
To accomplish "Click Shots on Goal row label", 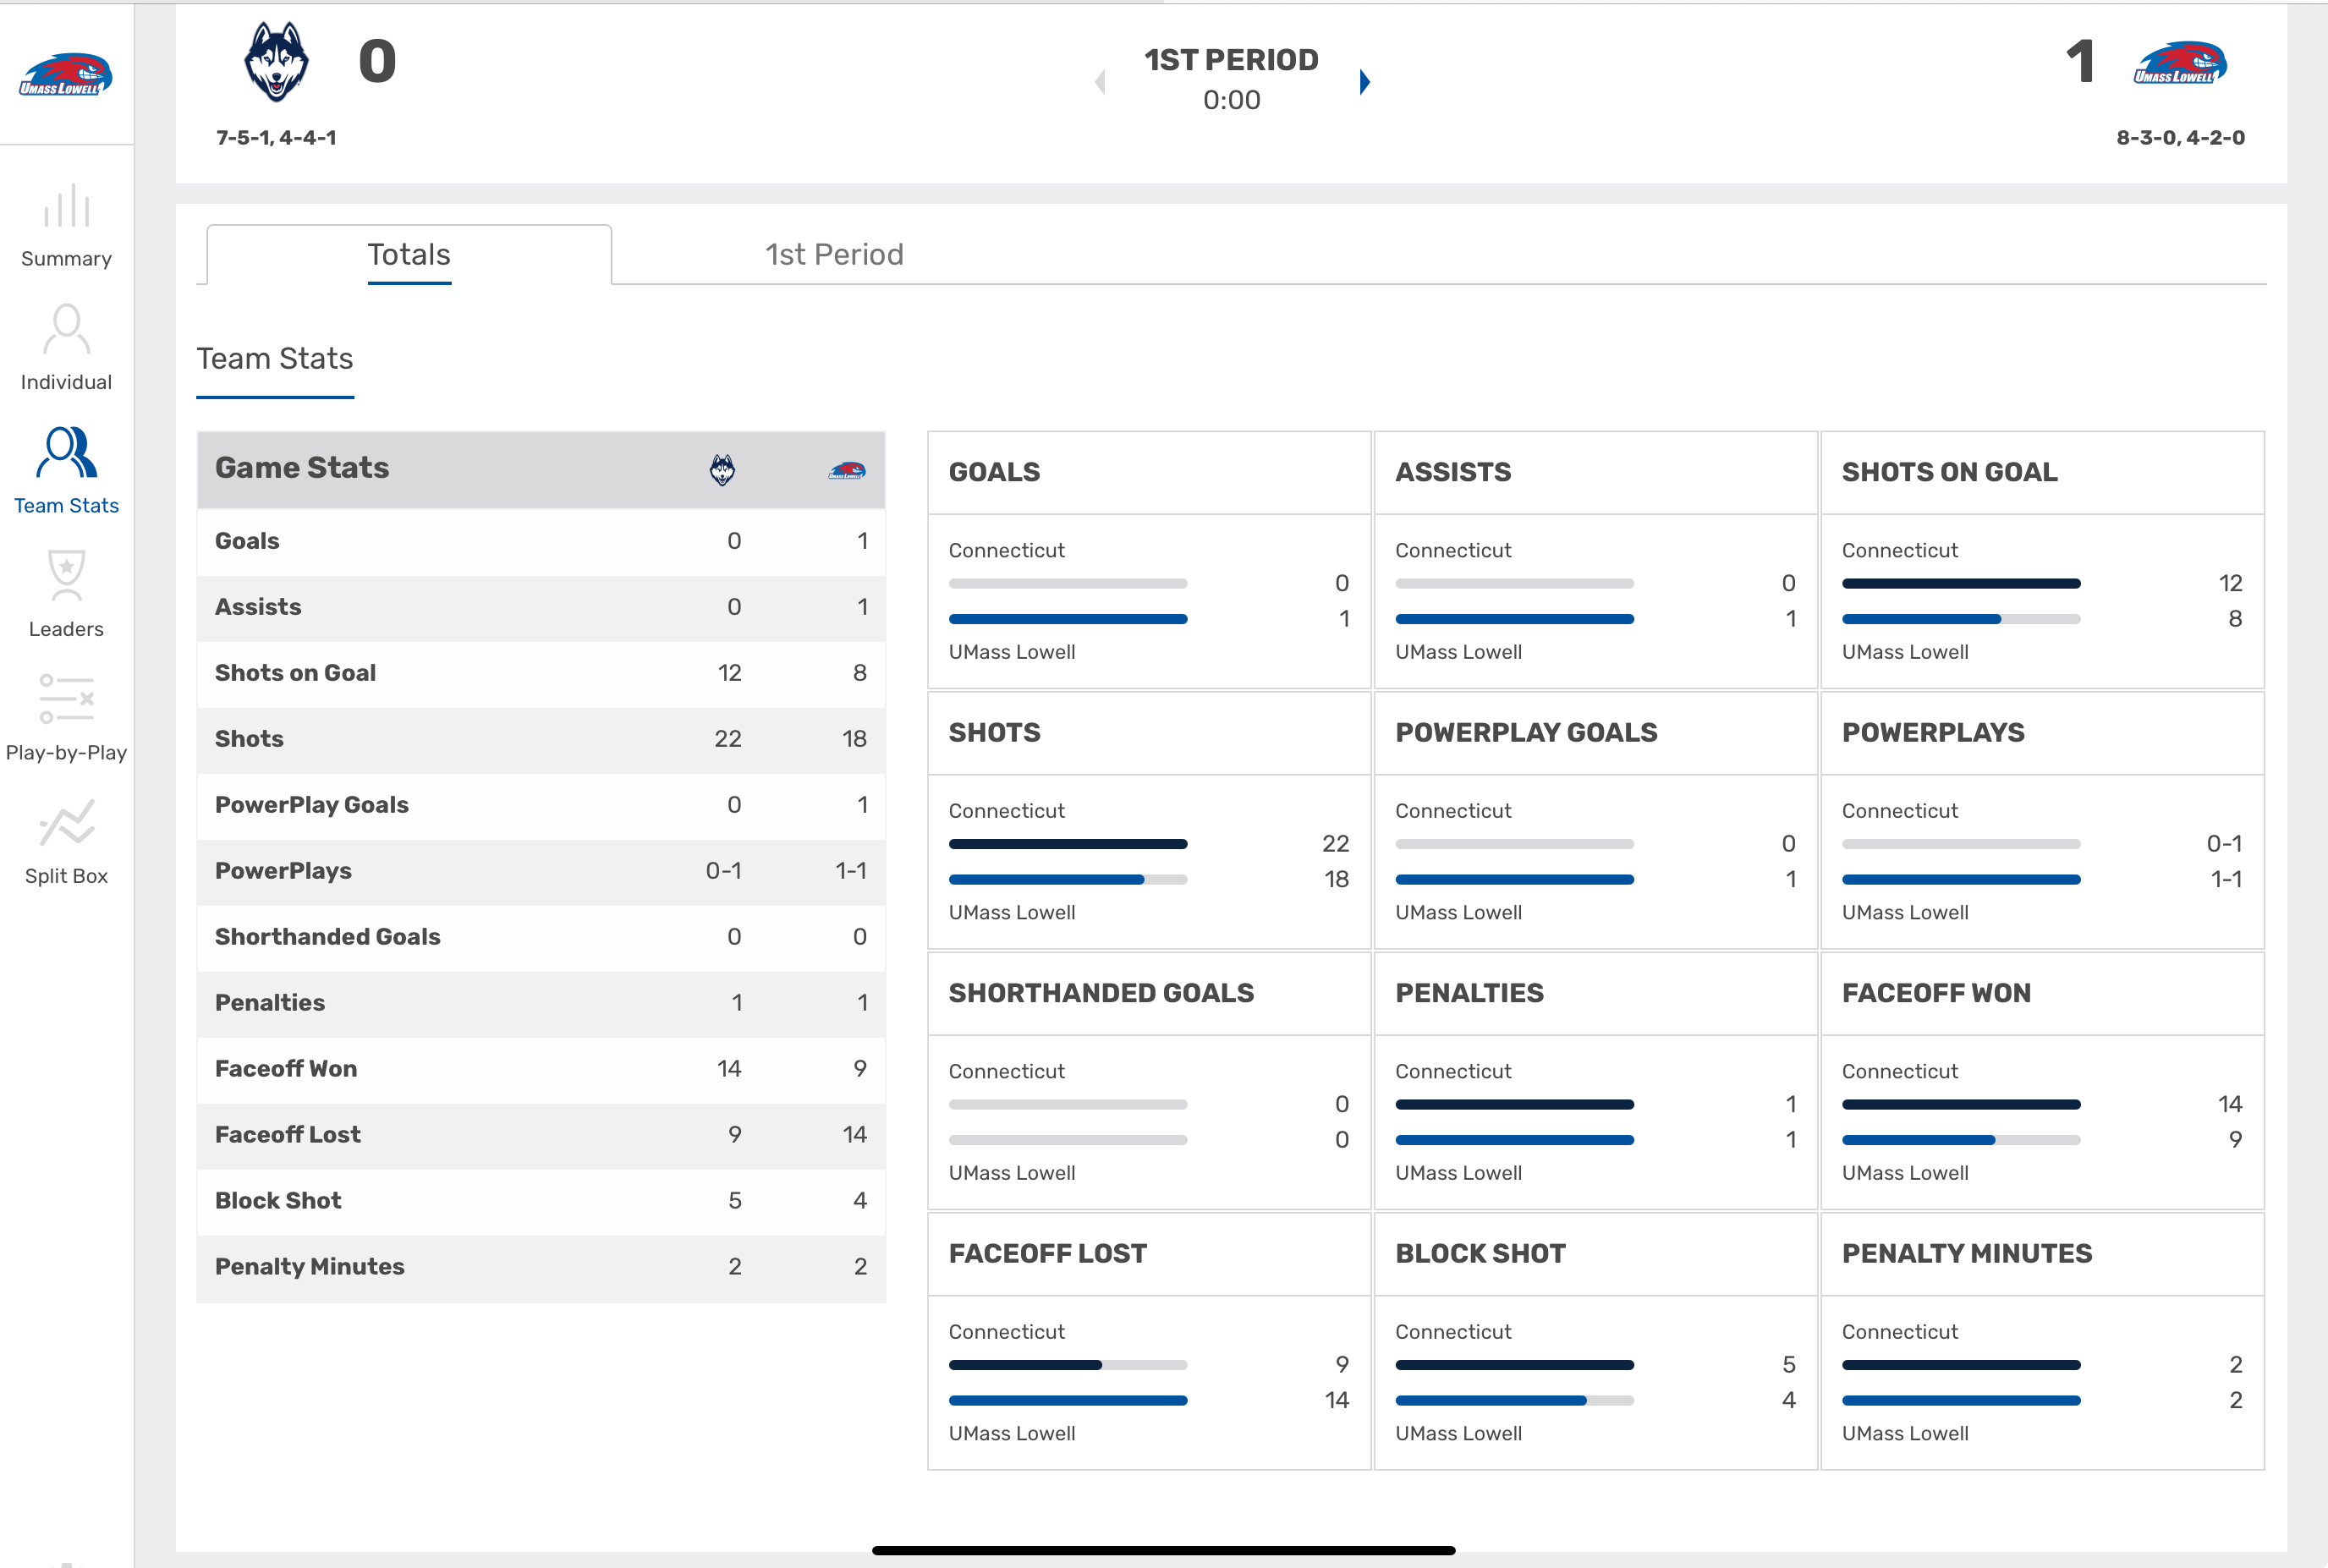I will (295, 673).
